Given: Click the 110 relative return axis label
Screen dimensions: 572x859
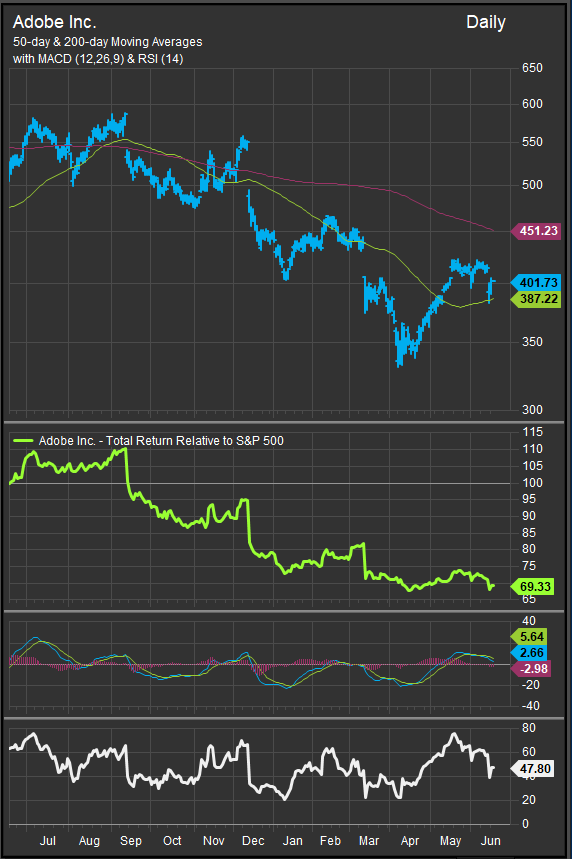Looking at the screenshot, I should pyautogui.click(x=532, y=449).
